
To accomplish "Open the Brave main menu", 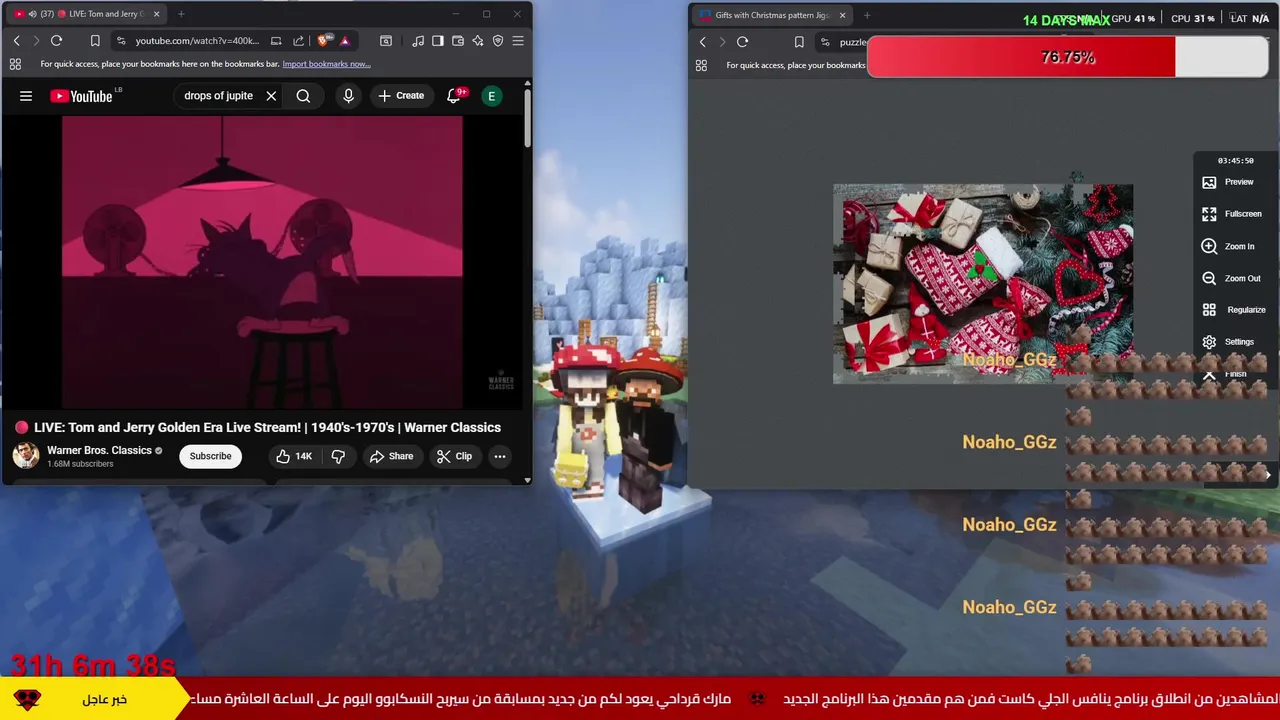I will [518, 41].
